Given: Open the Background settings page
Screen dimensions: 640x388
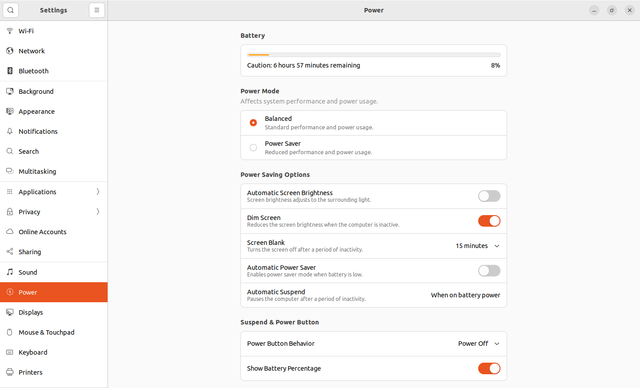Looking at the screenshot, I should click(54, 91).
